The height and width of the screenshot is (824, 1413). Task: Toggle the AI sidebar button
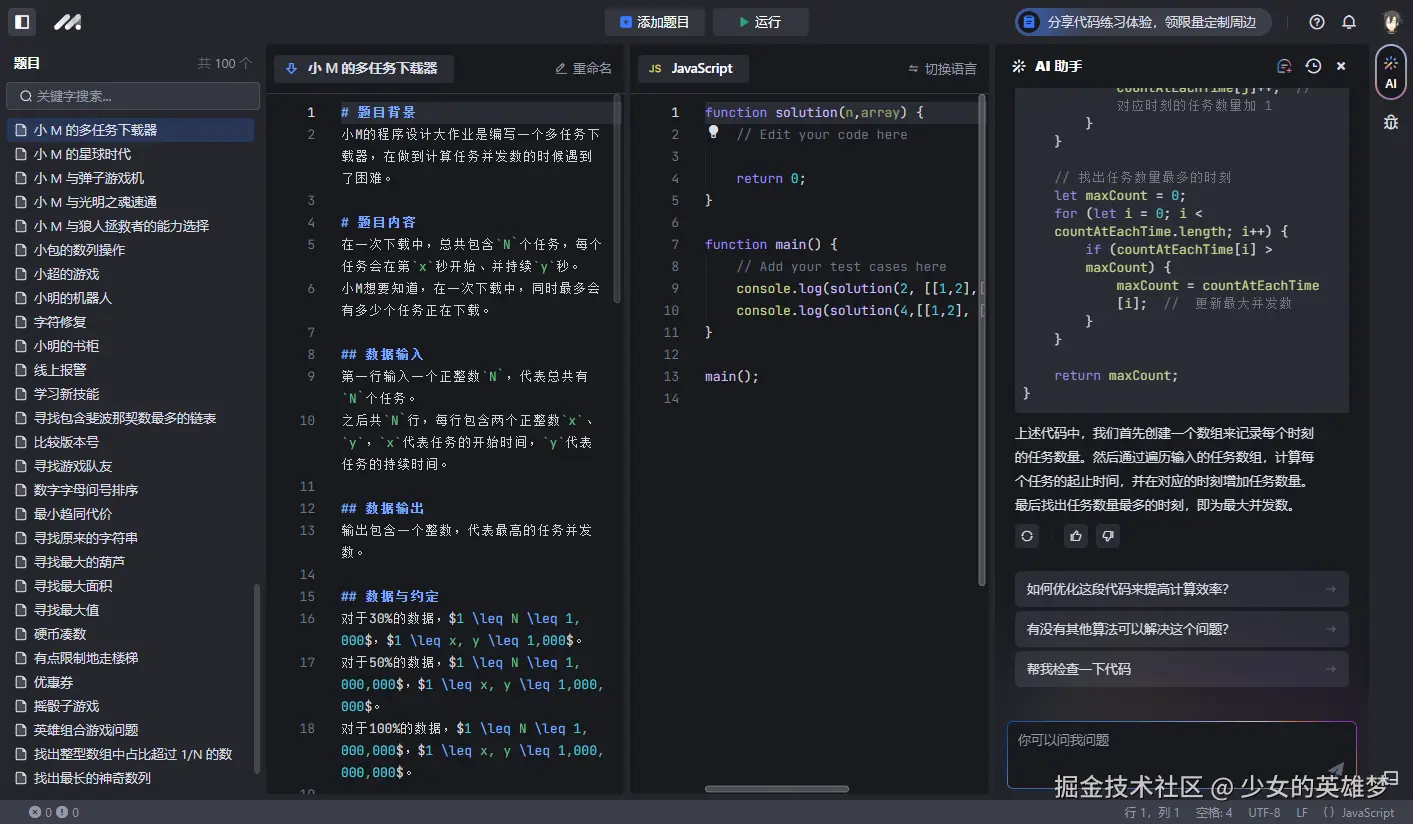1391,72
